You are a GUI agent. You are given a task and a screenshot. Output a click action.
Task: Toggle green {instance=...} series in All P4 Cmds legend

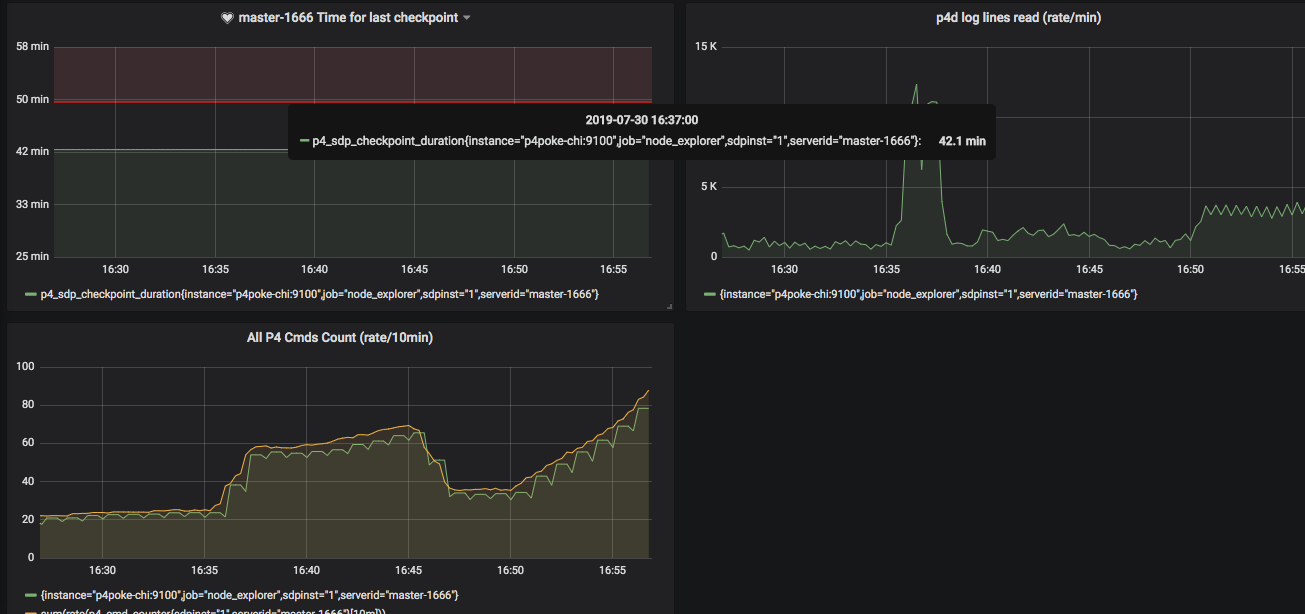(249, 595)
